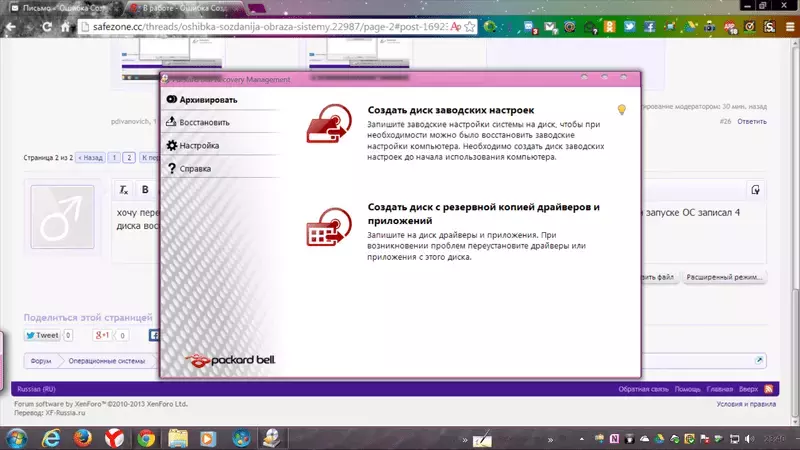Click Помощь footer link
800x450 pixels.
click(687, 389)
